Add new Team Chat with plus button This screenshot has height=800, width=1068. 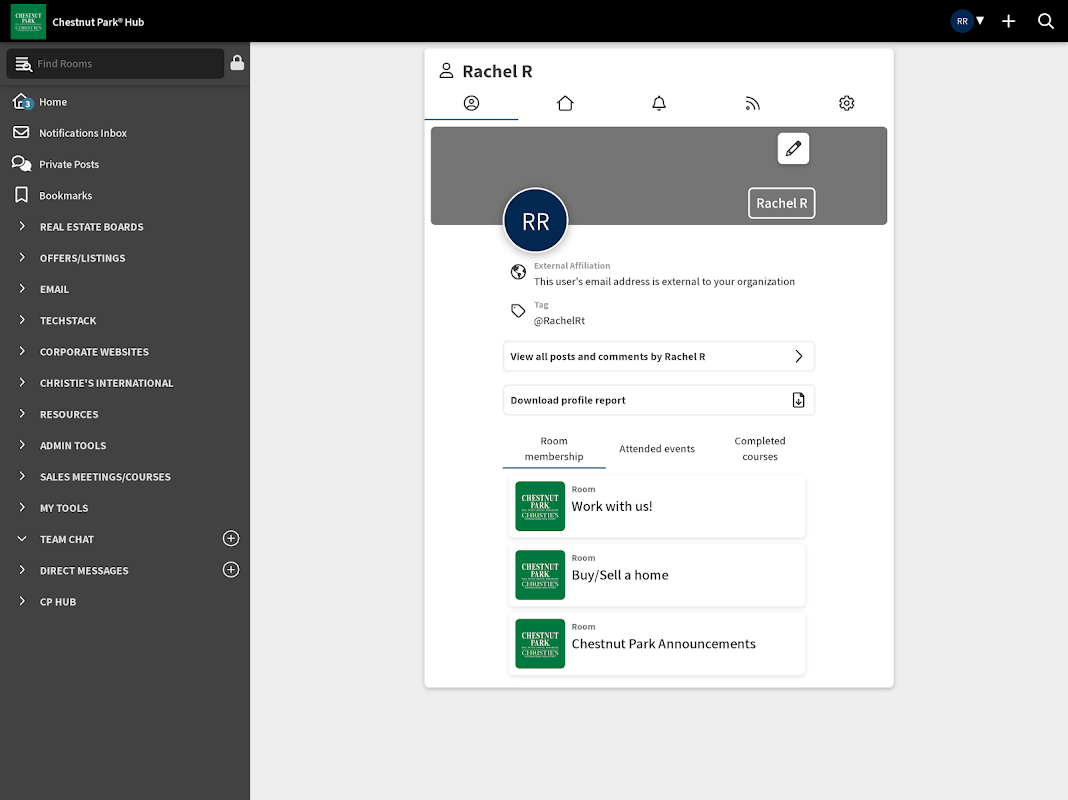(231, 539)
